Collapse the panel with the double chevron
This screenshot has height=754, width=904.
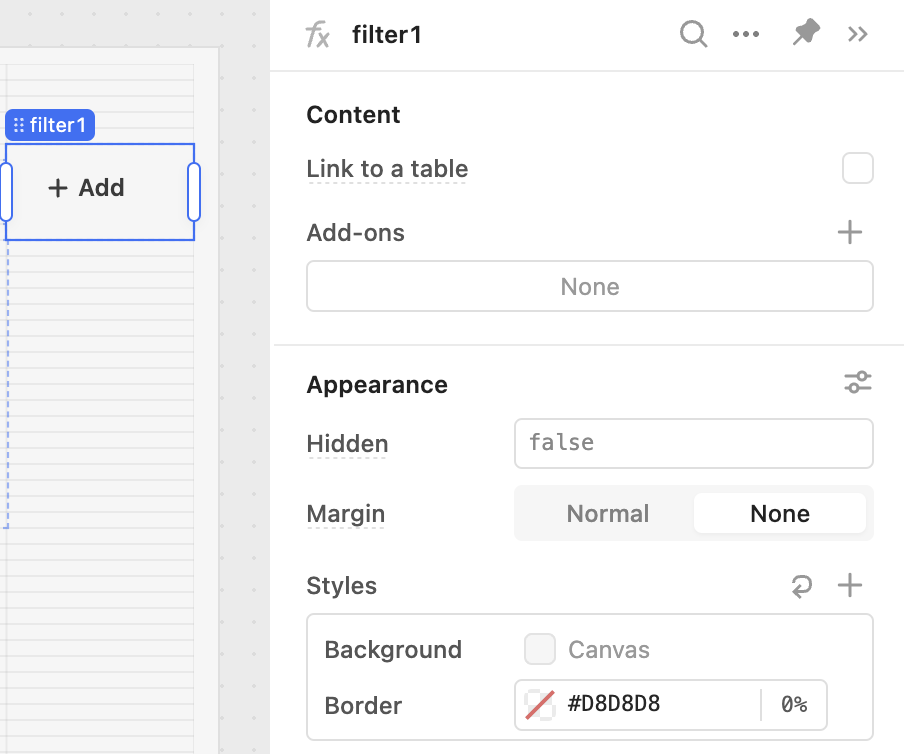click(x=857, y=34)
